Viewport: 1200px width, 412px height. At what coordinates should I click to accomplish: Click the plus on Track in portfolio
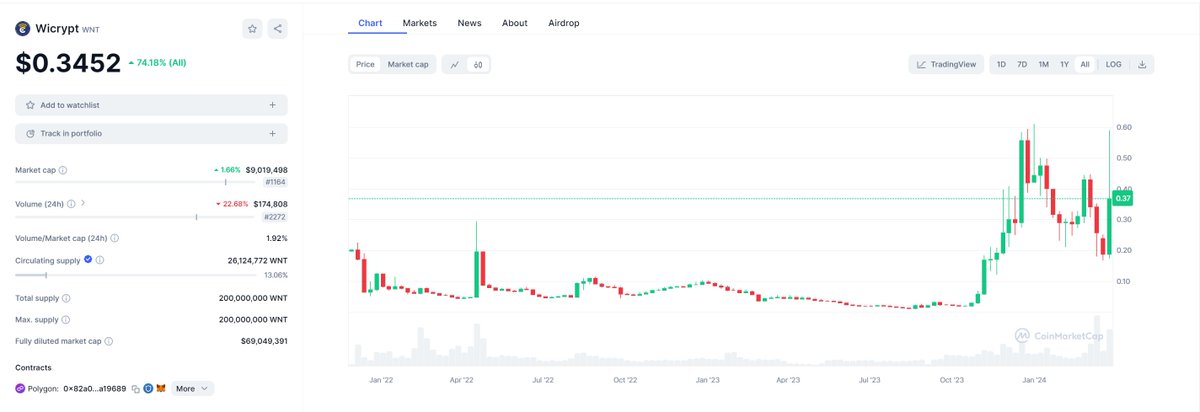pyautogui.click(x=272, y=133)
